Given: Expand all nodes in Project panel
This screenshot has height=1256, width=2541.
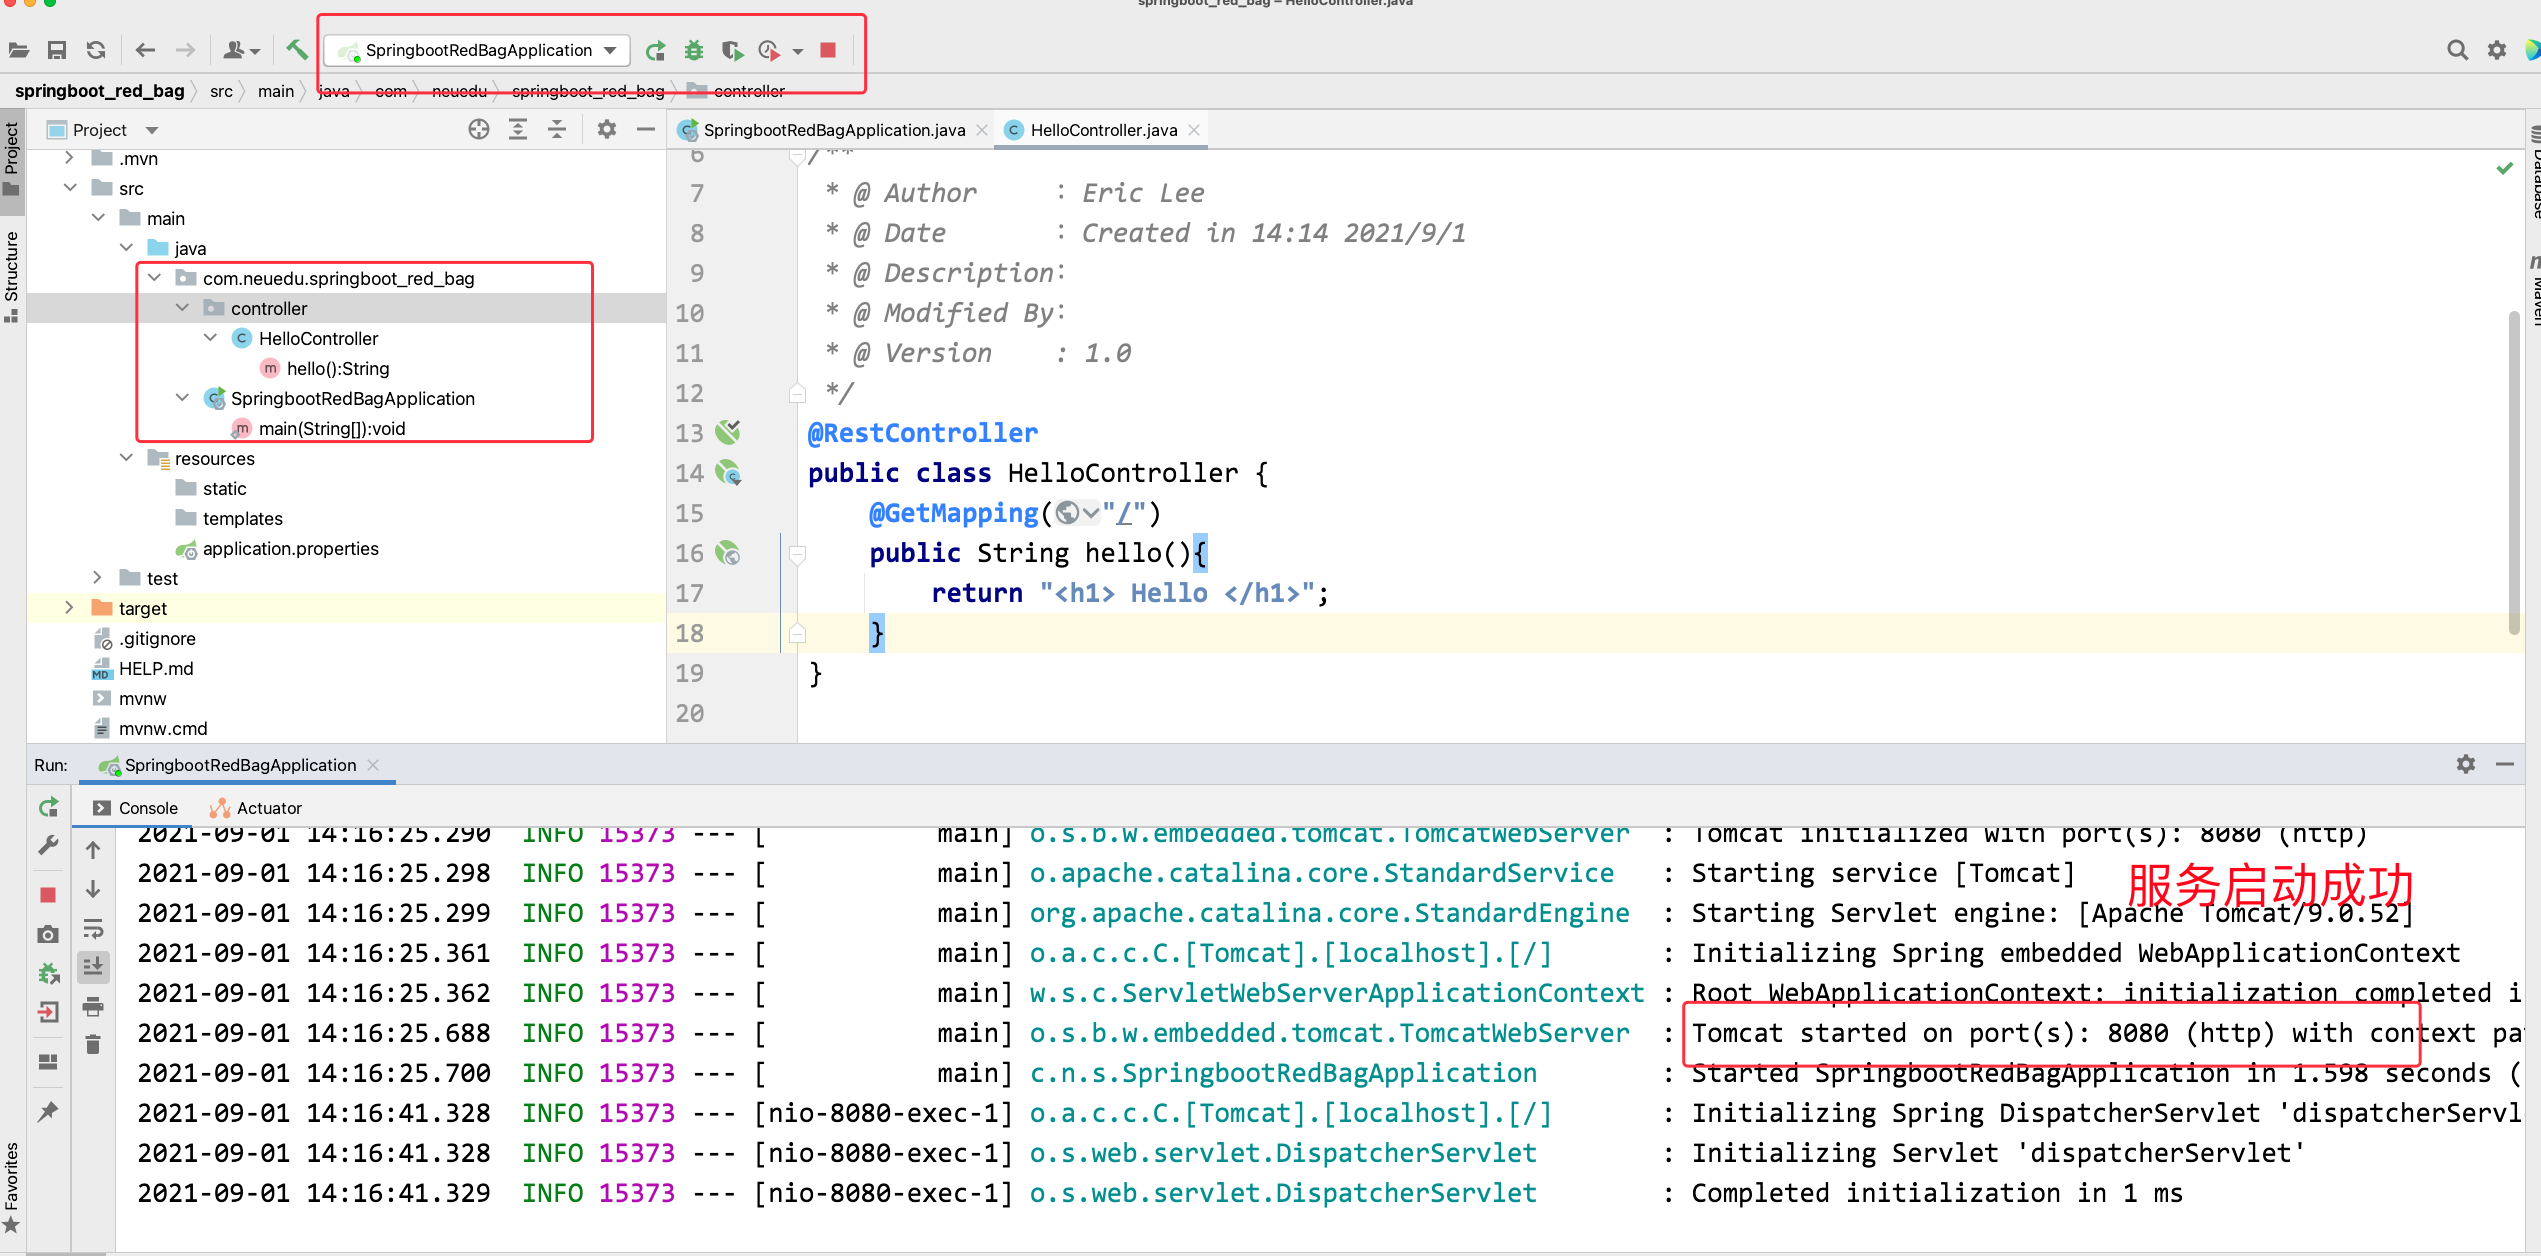Looking at the screenshot, I should coord(518,129).
